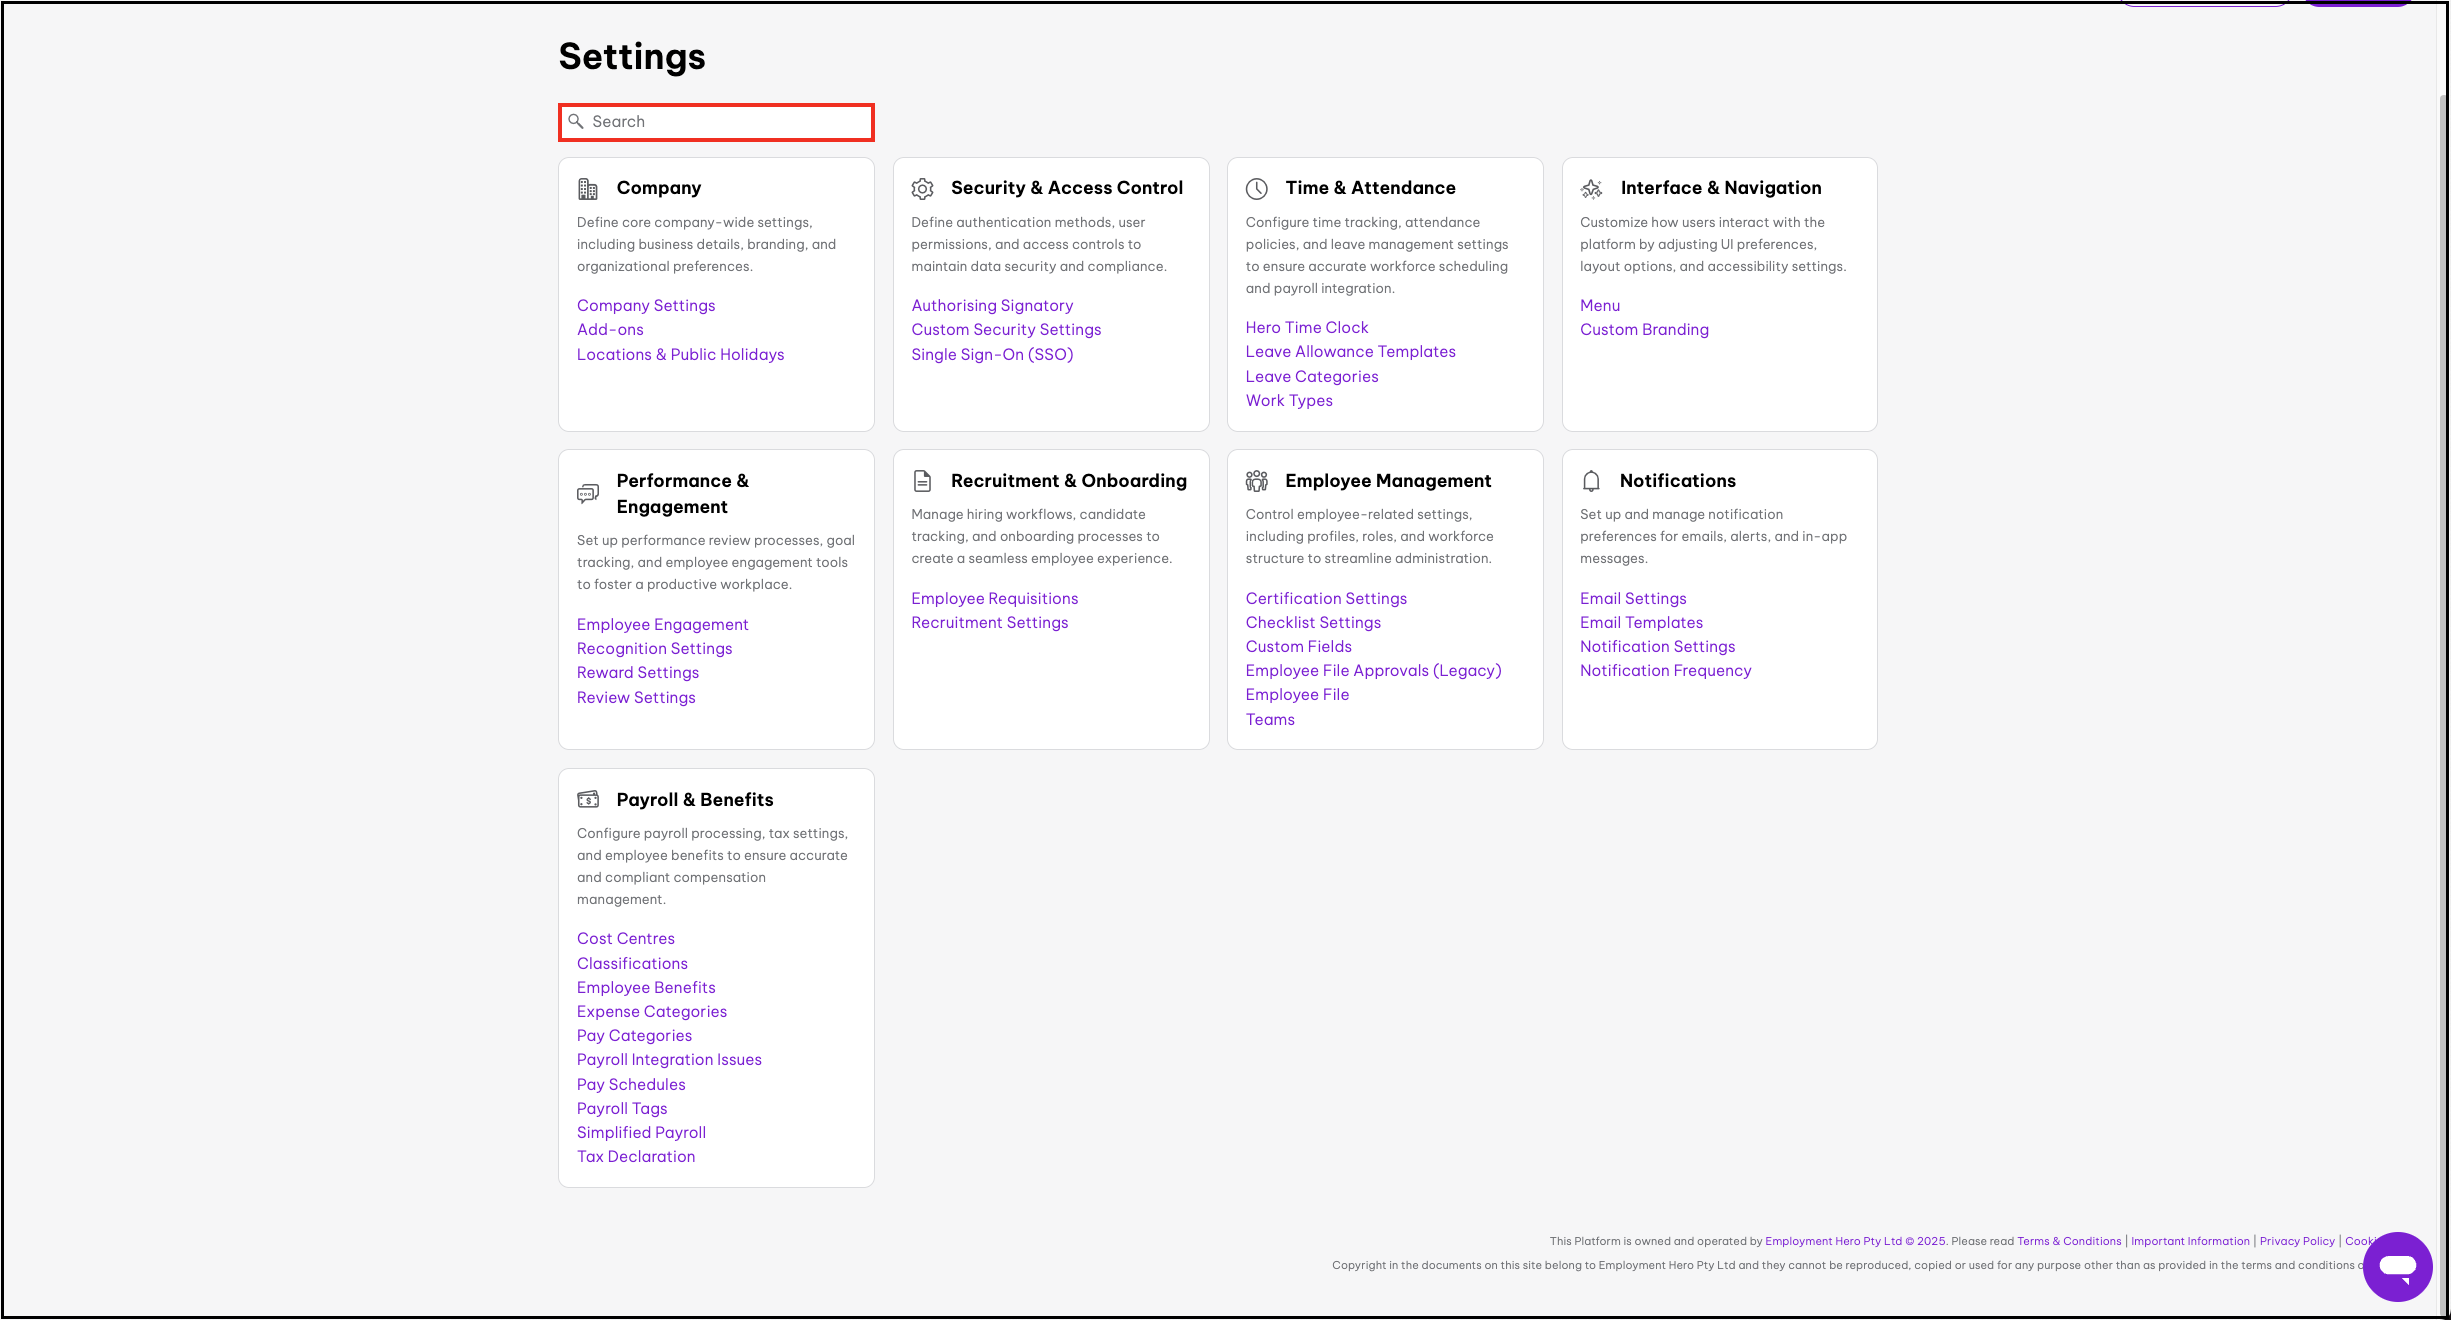The height and width of the screenshot is (1320, 2451).
Task: Click the Notifications bell icon
Action: click(1591, 480)
